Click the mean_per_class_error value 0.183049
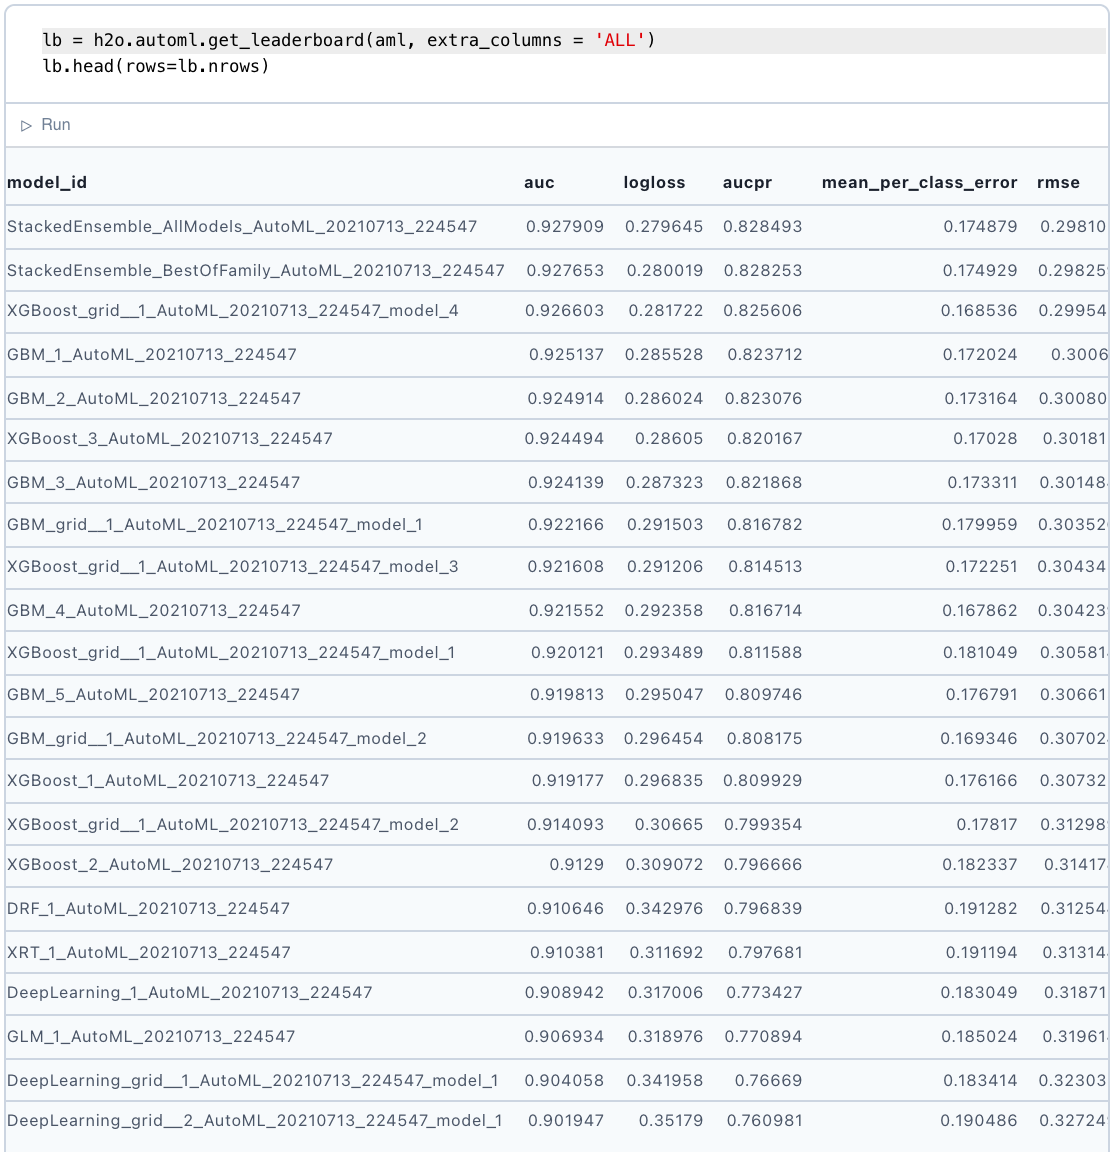The image size is (1116, 1152). pyautogui.click(x=979, y=993)
